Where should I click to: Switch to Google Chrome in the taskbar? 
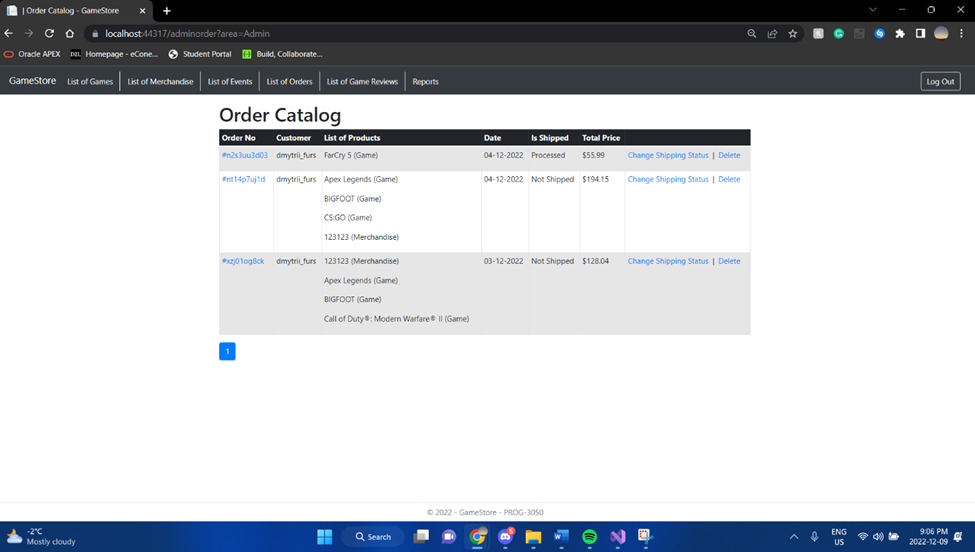pos(478,536)
